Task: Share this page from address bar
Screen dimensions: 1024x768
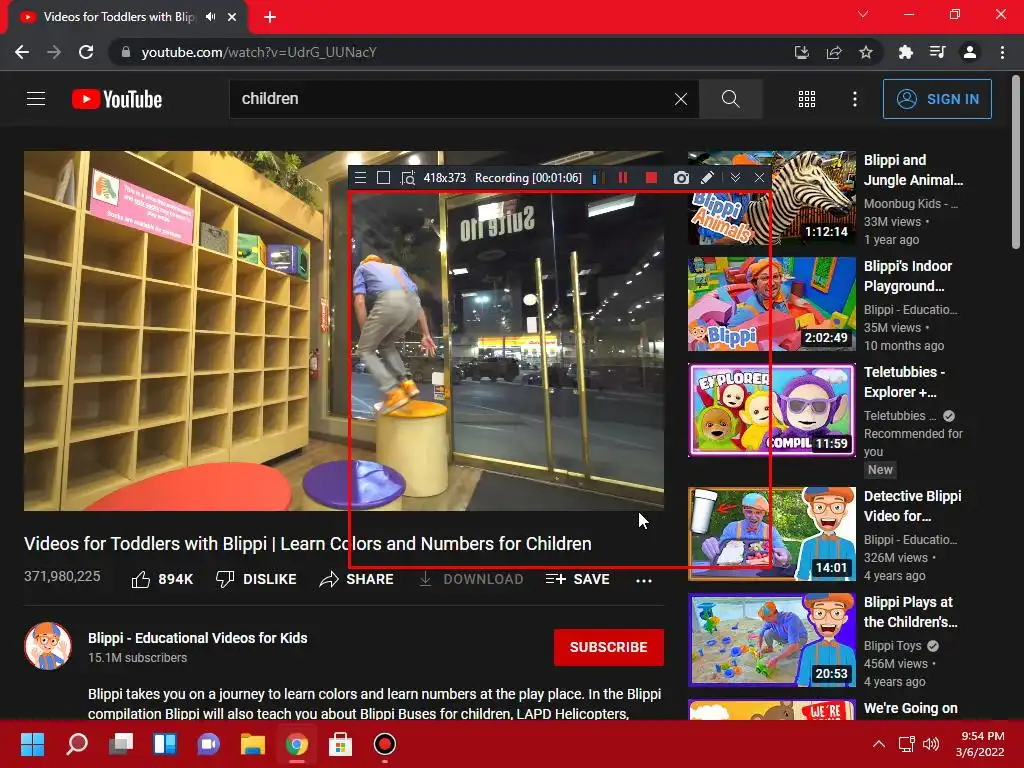Action: click(x=834, y=52)
